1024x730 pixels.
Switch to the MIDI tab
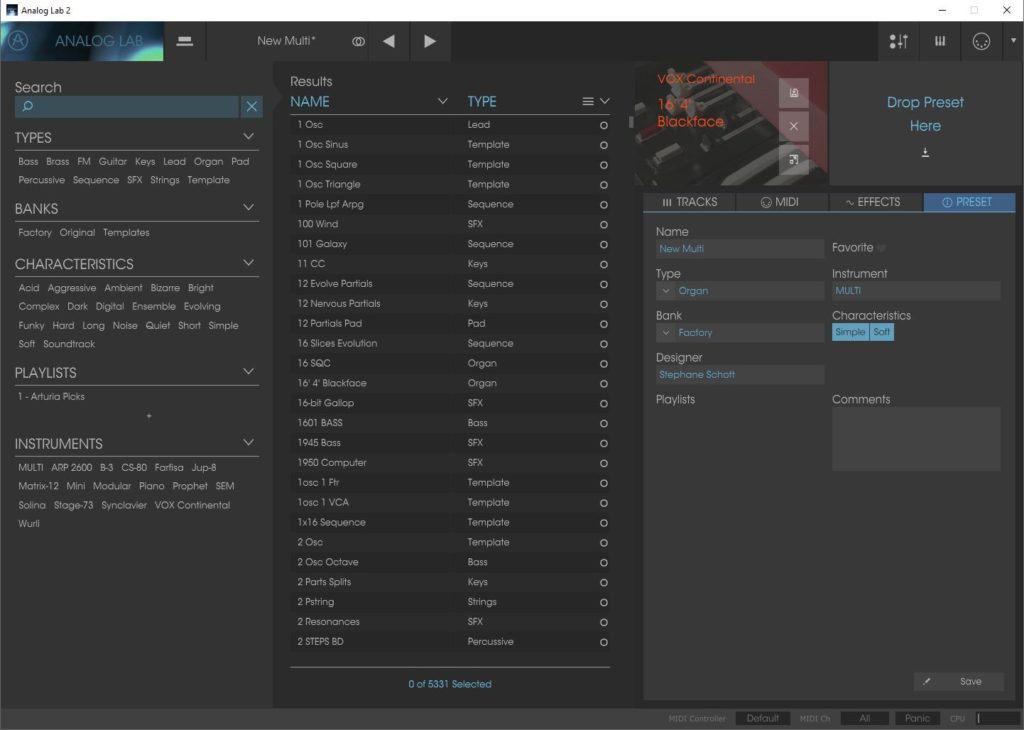[782, 202]
